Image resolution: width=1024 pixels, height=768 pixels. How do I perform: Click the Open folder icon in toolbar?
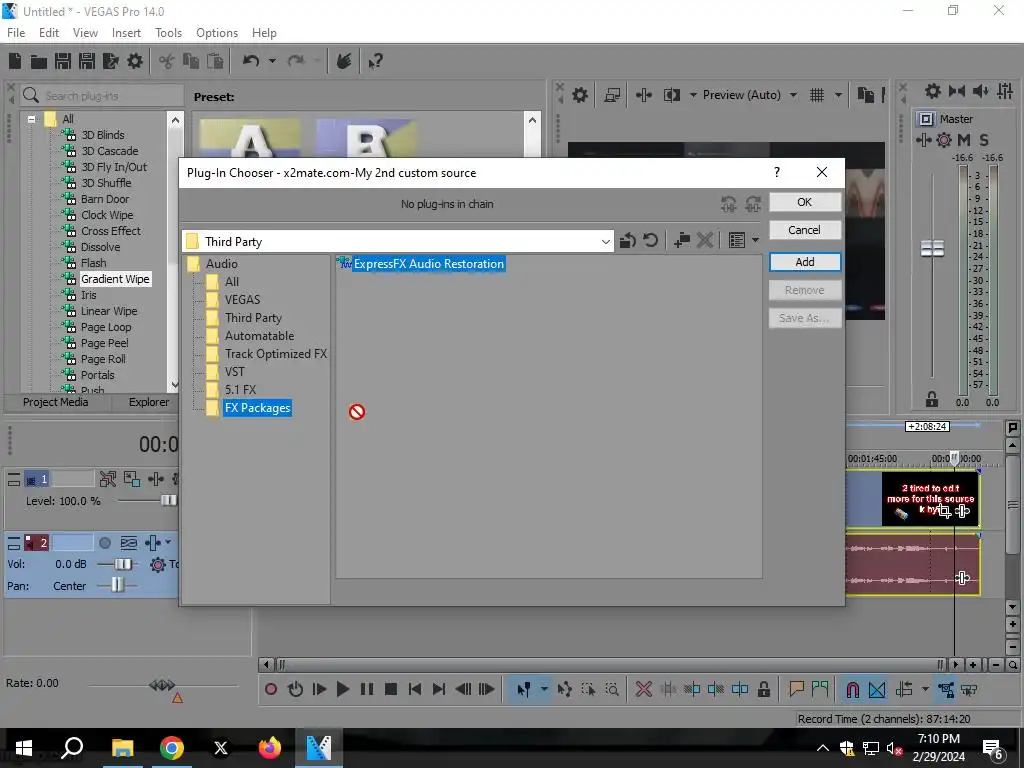click(x=39, y=62)
